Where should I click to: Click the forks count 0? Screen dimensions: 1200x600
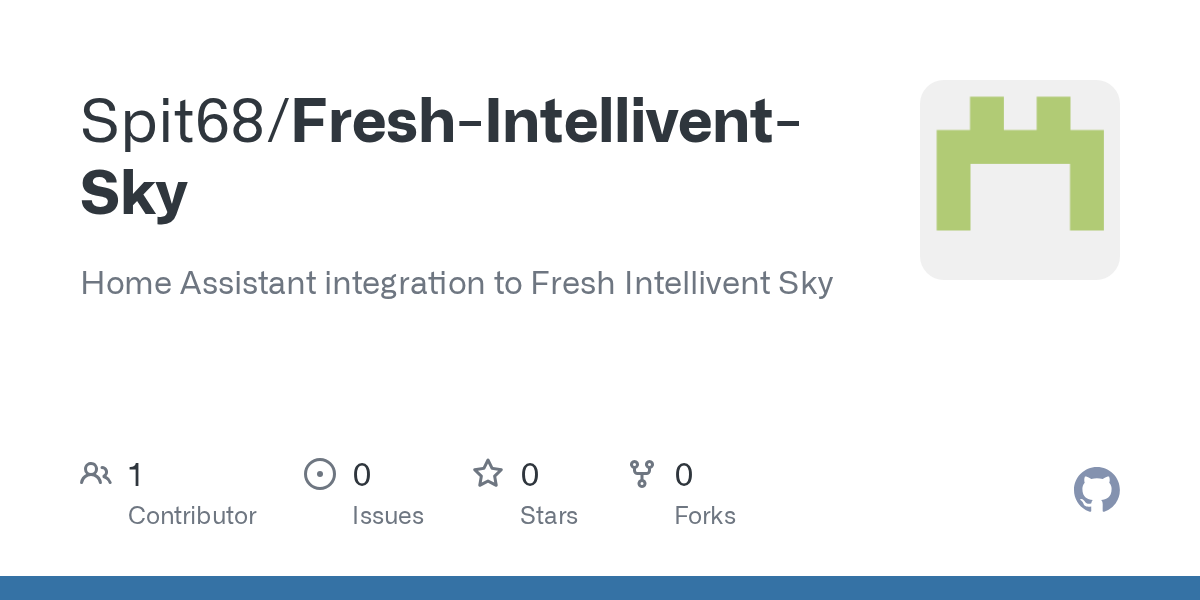[684, 474]
